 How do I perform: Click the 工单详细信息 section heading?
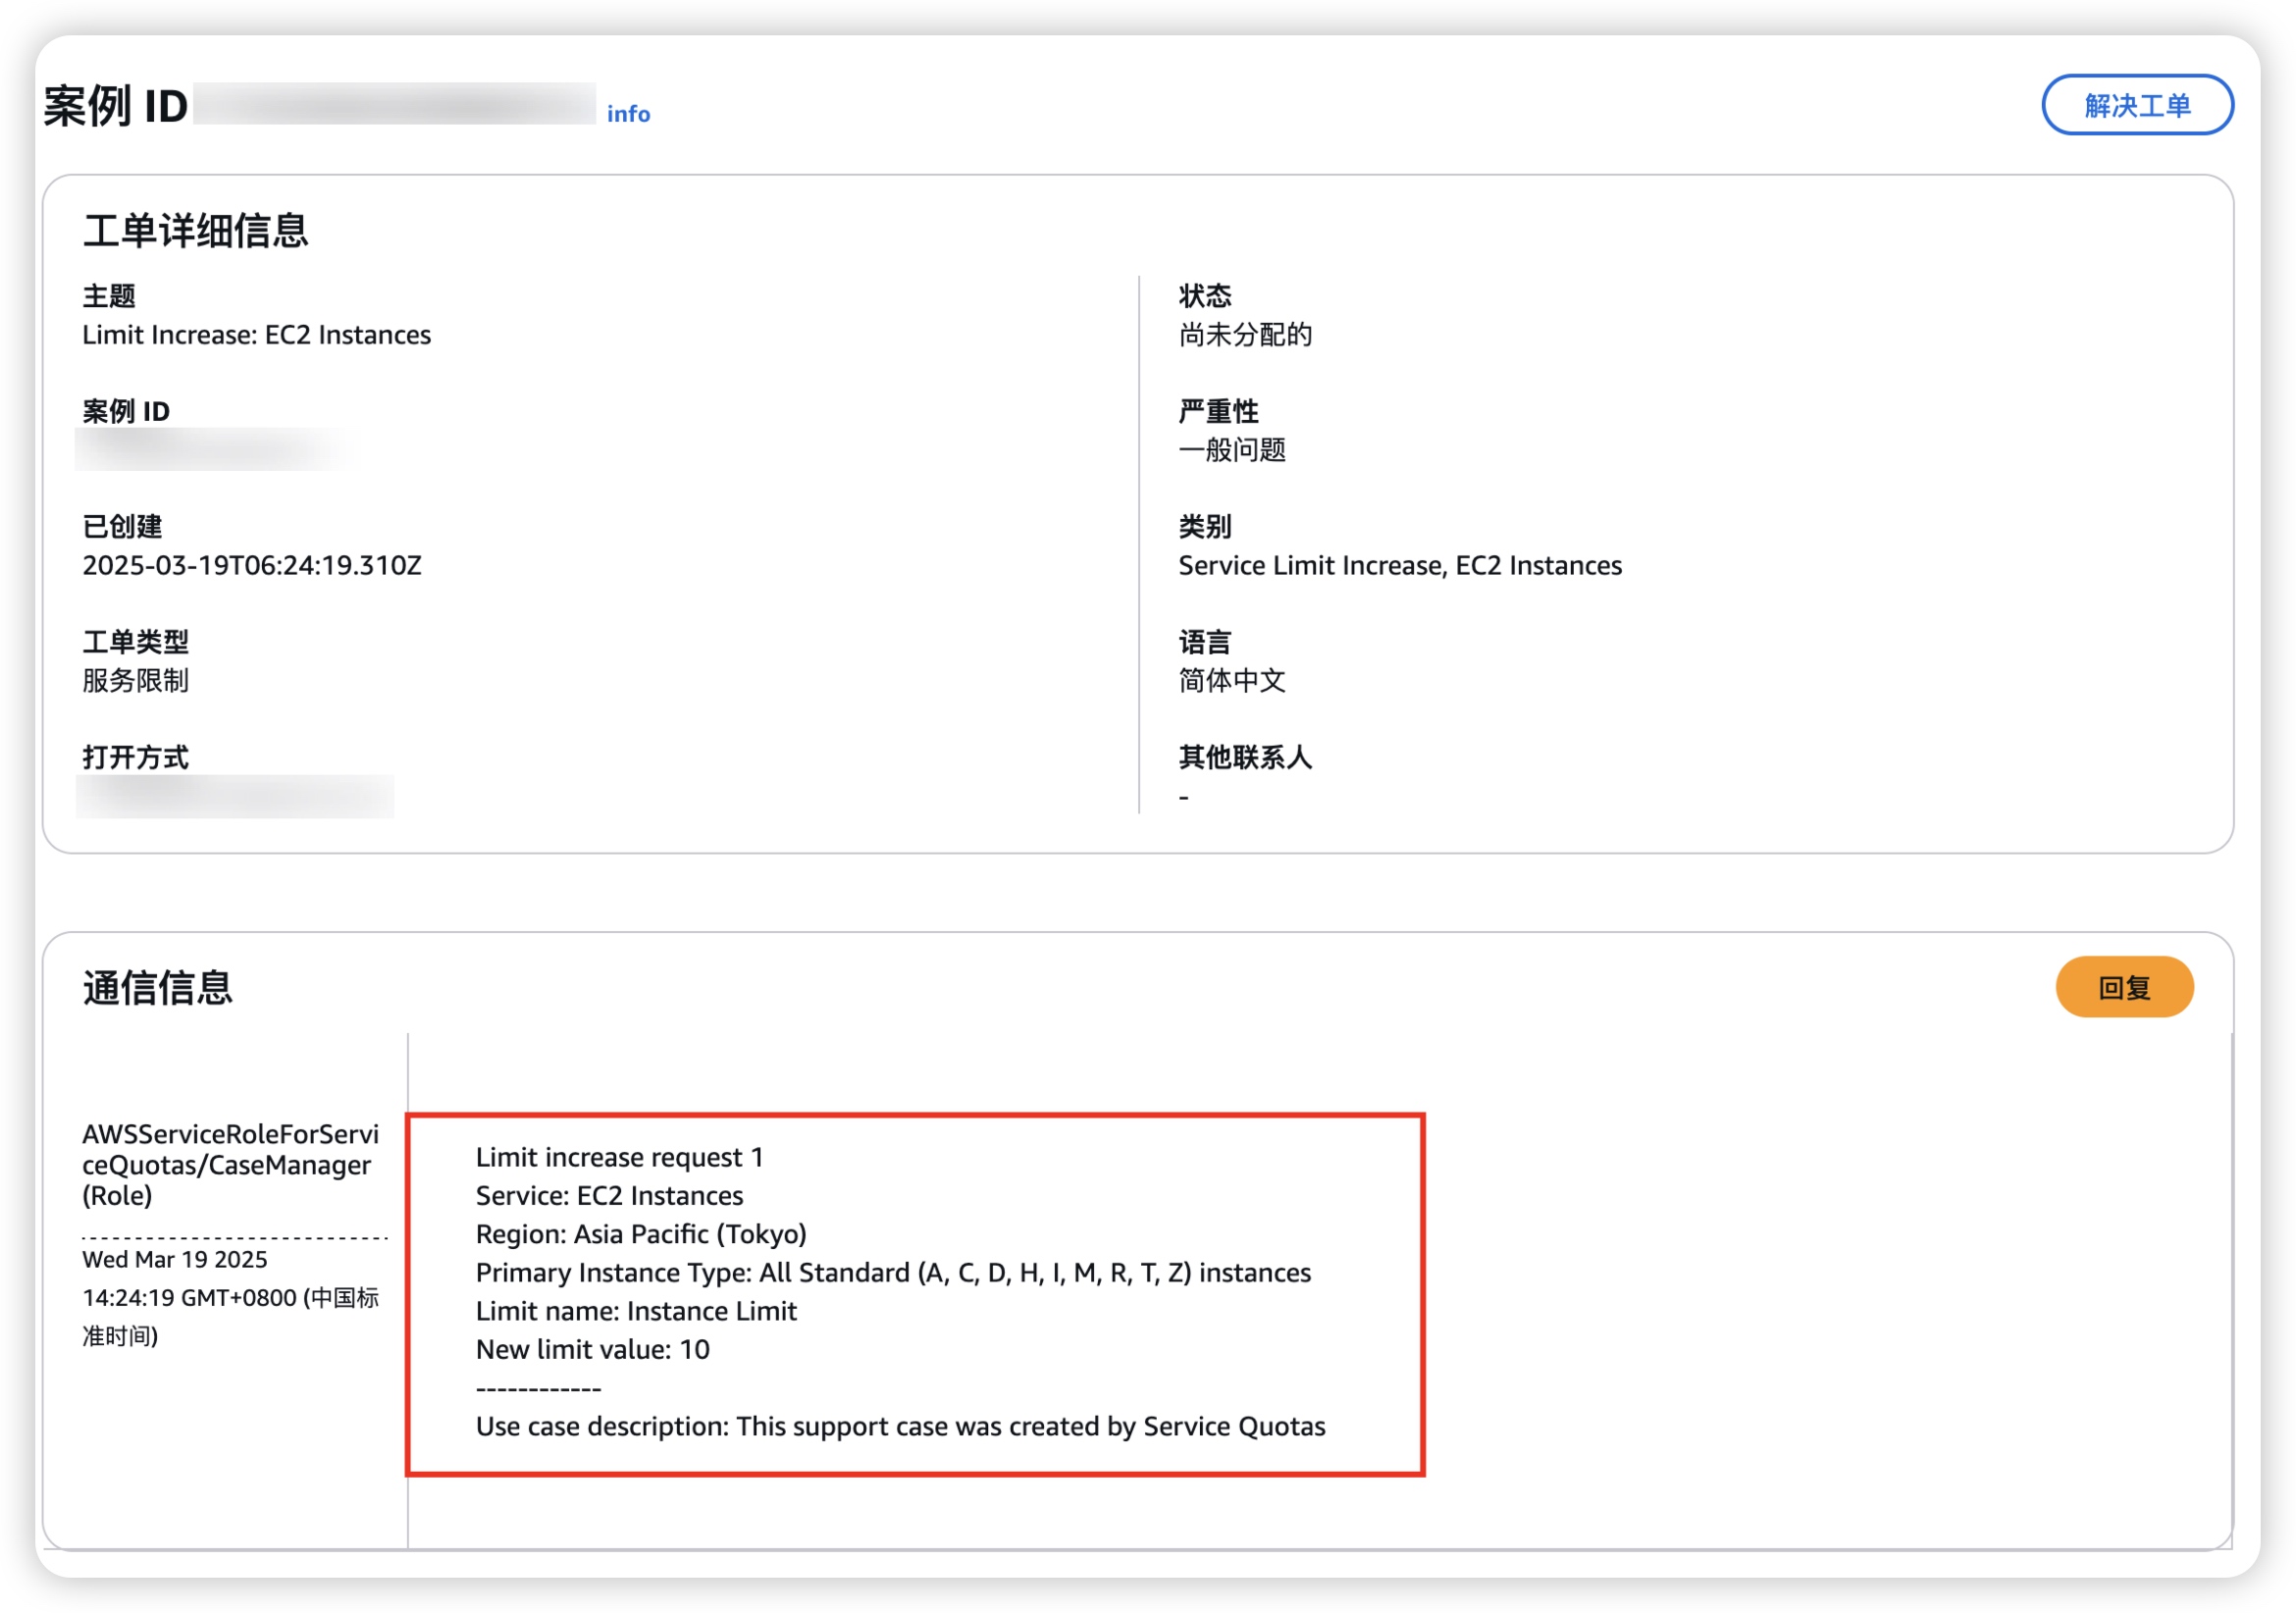[195, 231]
